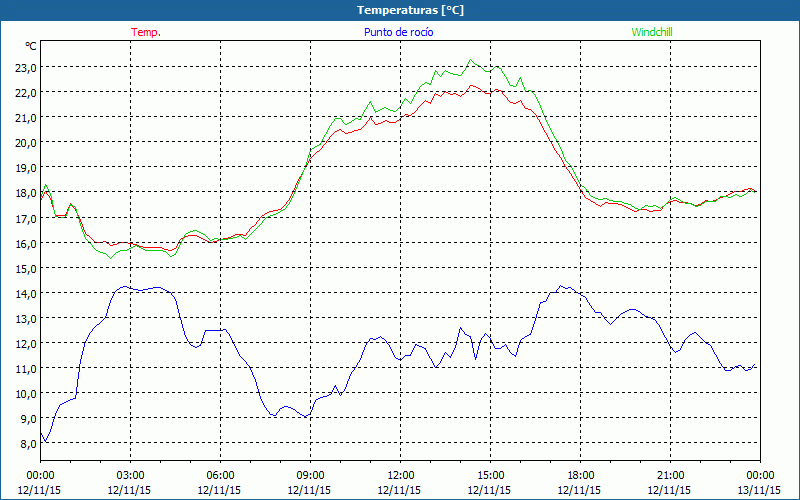Click the 8,0 y-axis value
This screenshot has height=500, width=800.
click(x=28, y=443)
